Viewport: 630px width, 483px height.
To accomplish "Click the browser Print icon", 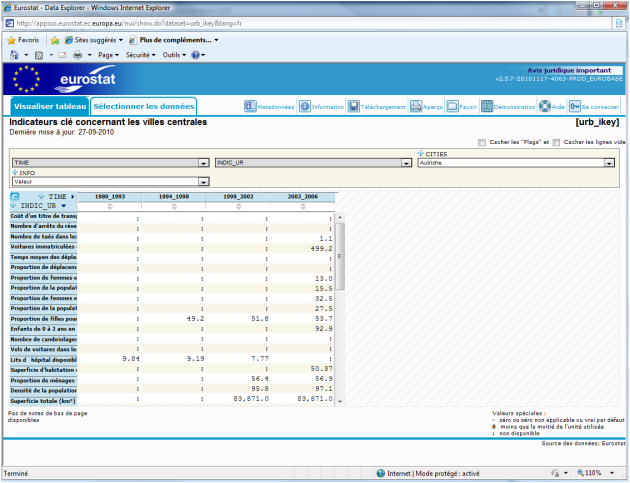I will coord(78,55).
